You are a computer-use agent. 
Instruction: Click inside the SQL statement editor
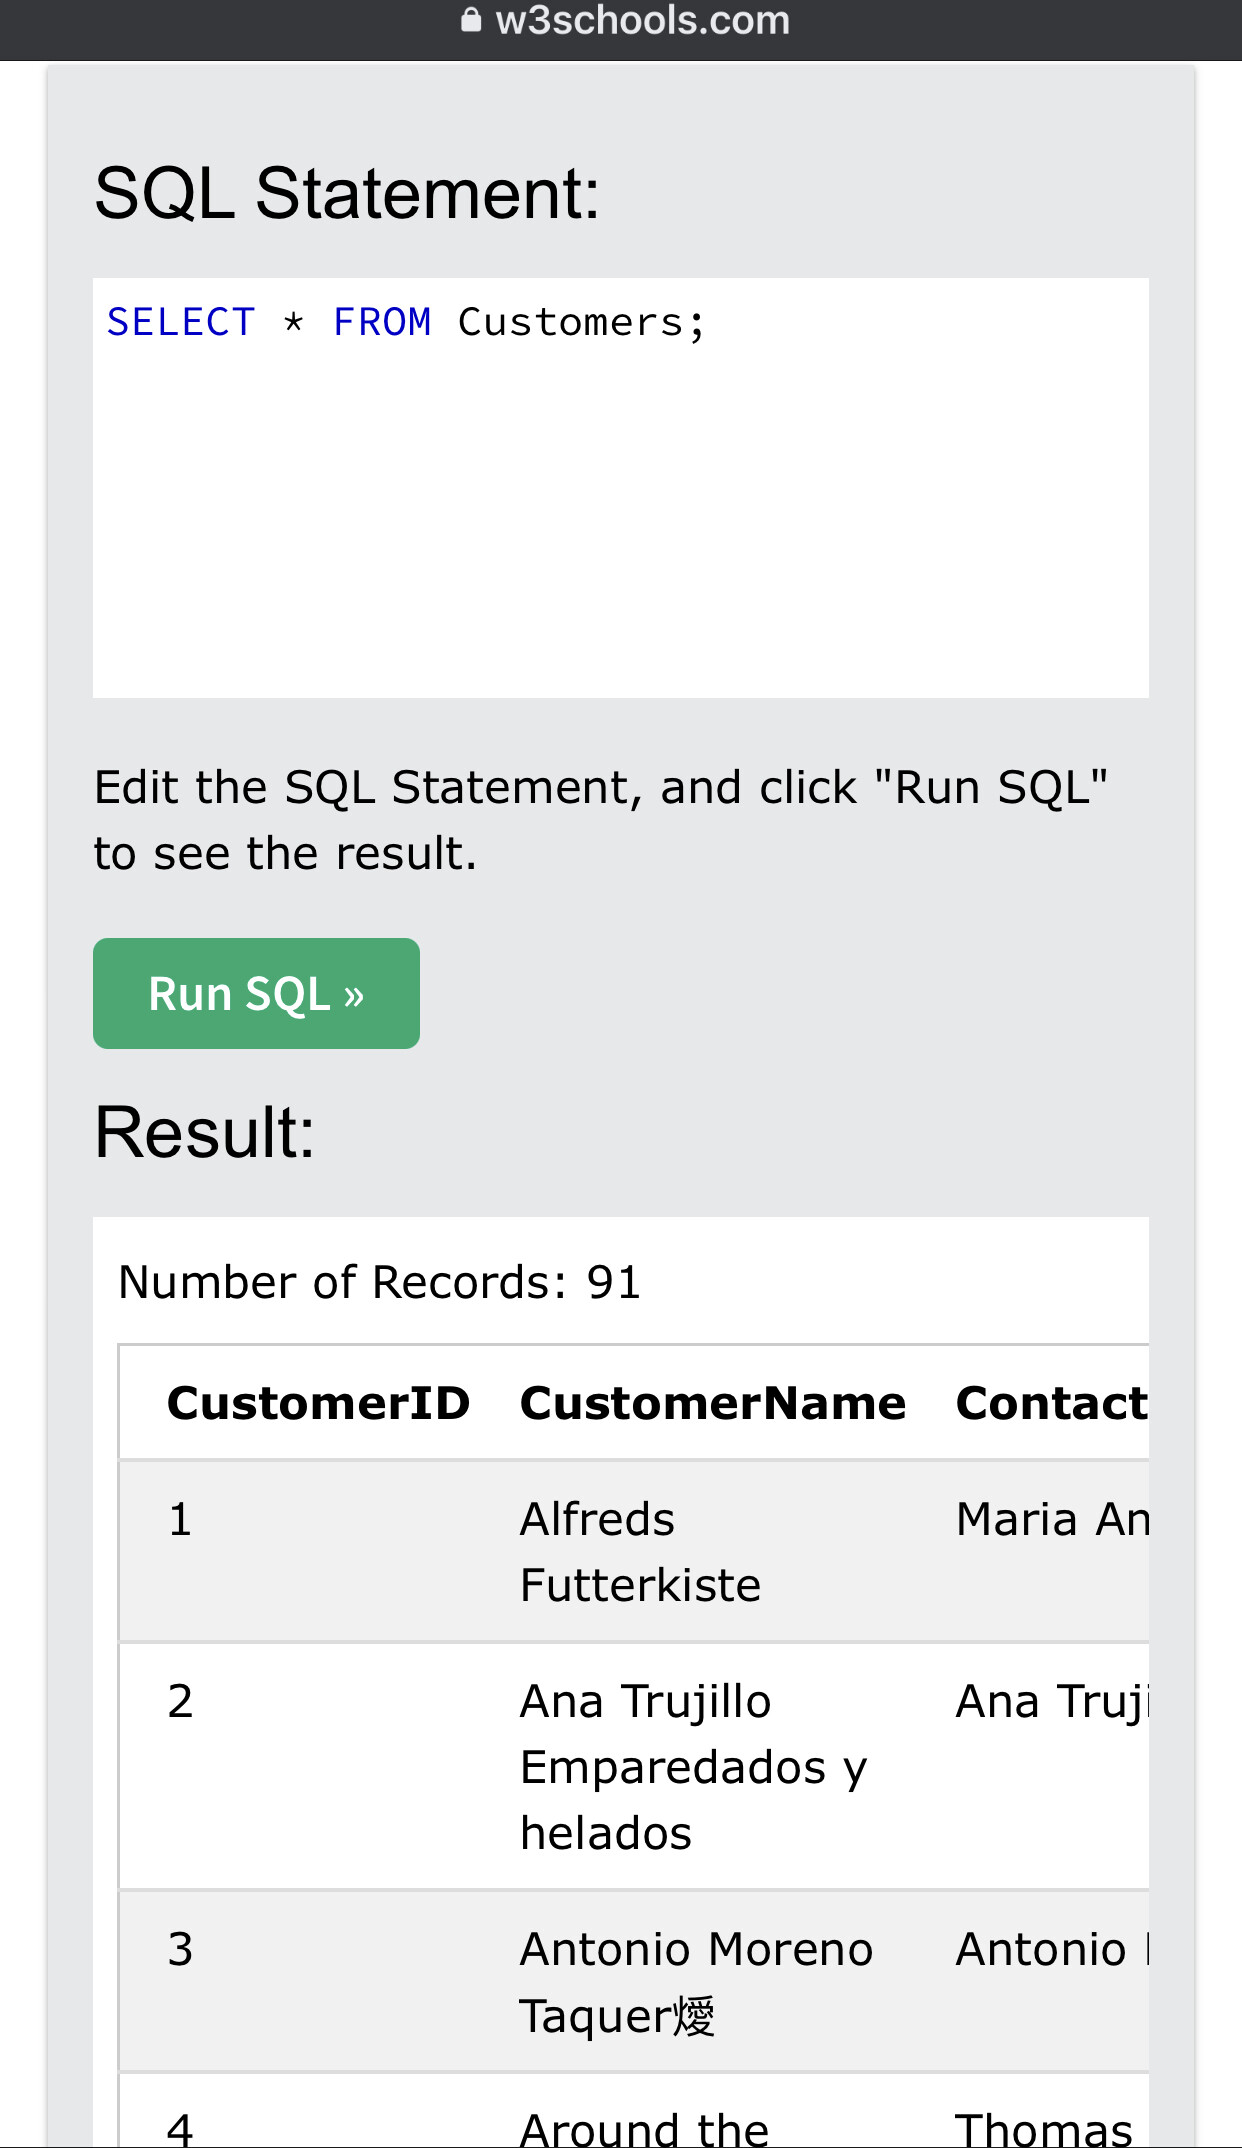pyautogui.click(x=620, y=488)
